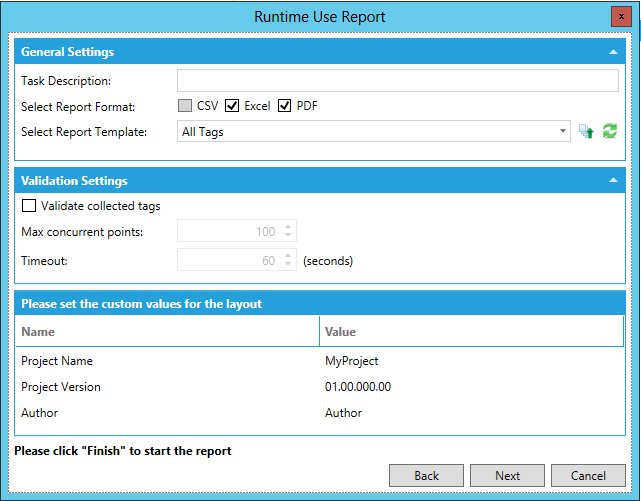641x501 pixels.
Task: Select the Project Version value 01.00.000.00
Action: [358, 387]
